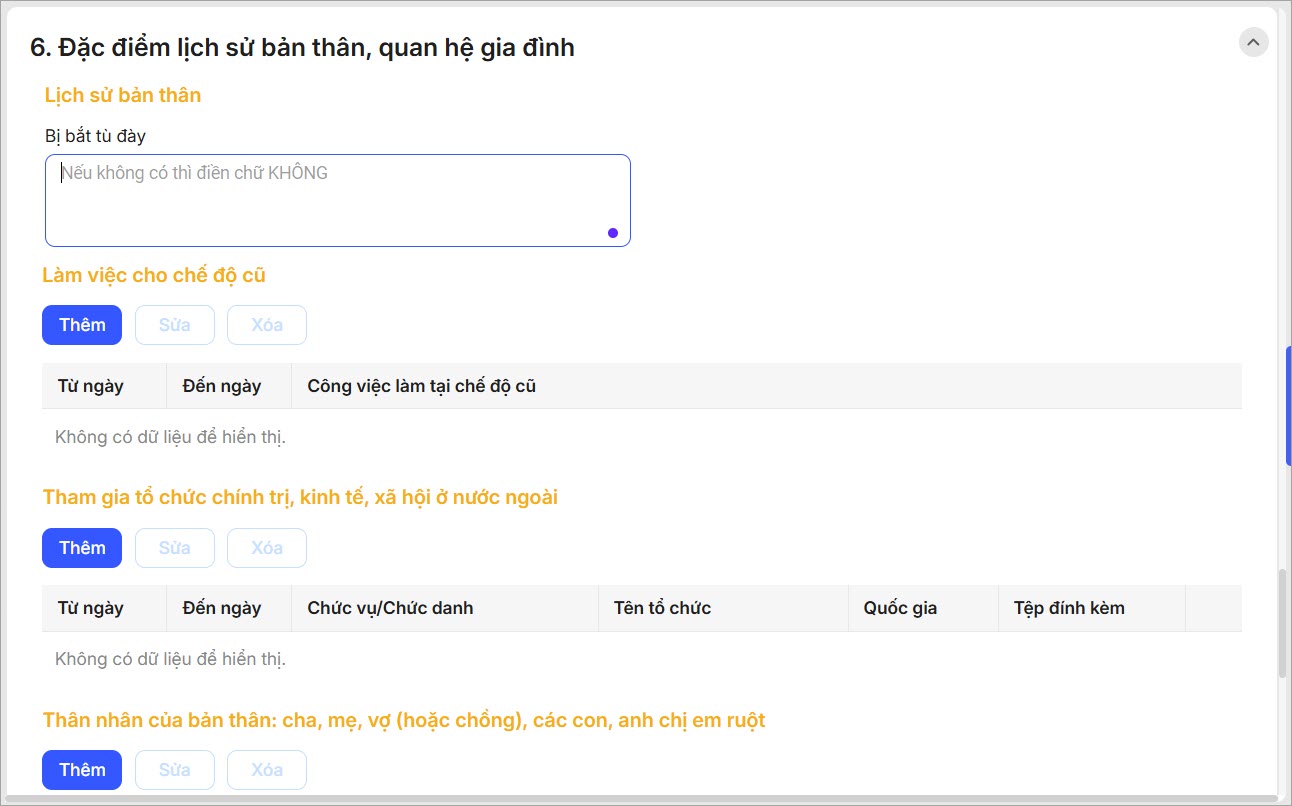
Task: Click Sửa in the 'Tham gia tổ chức' section
Action: 175,548
